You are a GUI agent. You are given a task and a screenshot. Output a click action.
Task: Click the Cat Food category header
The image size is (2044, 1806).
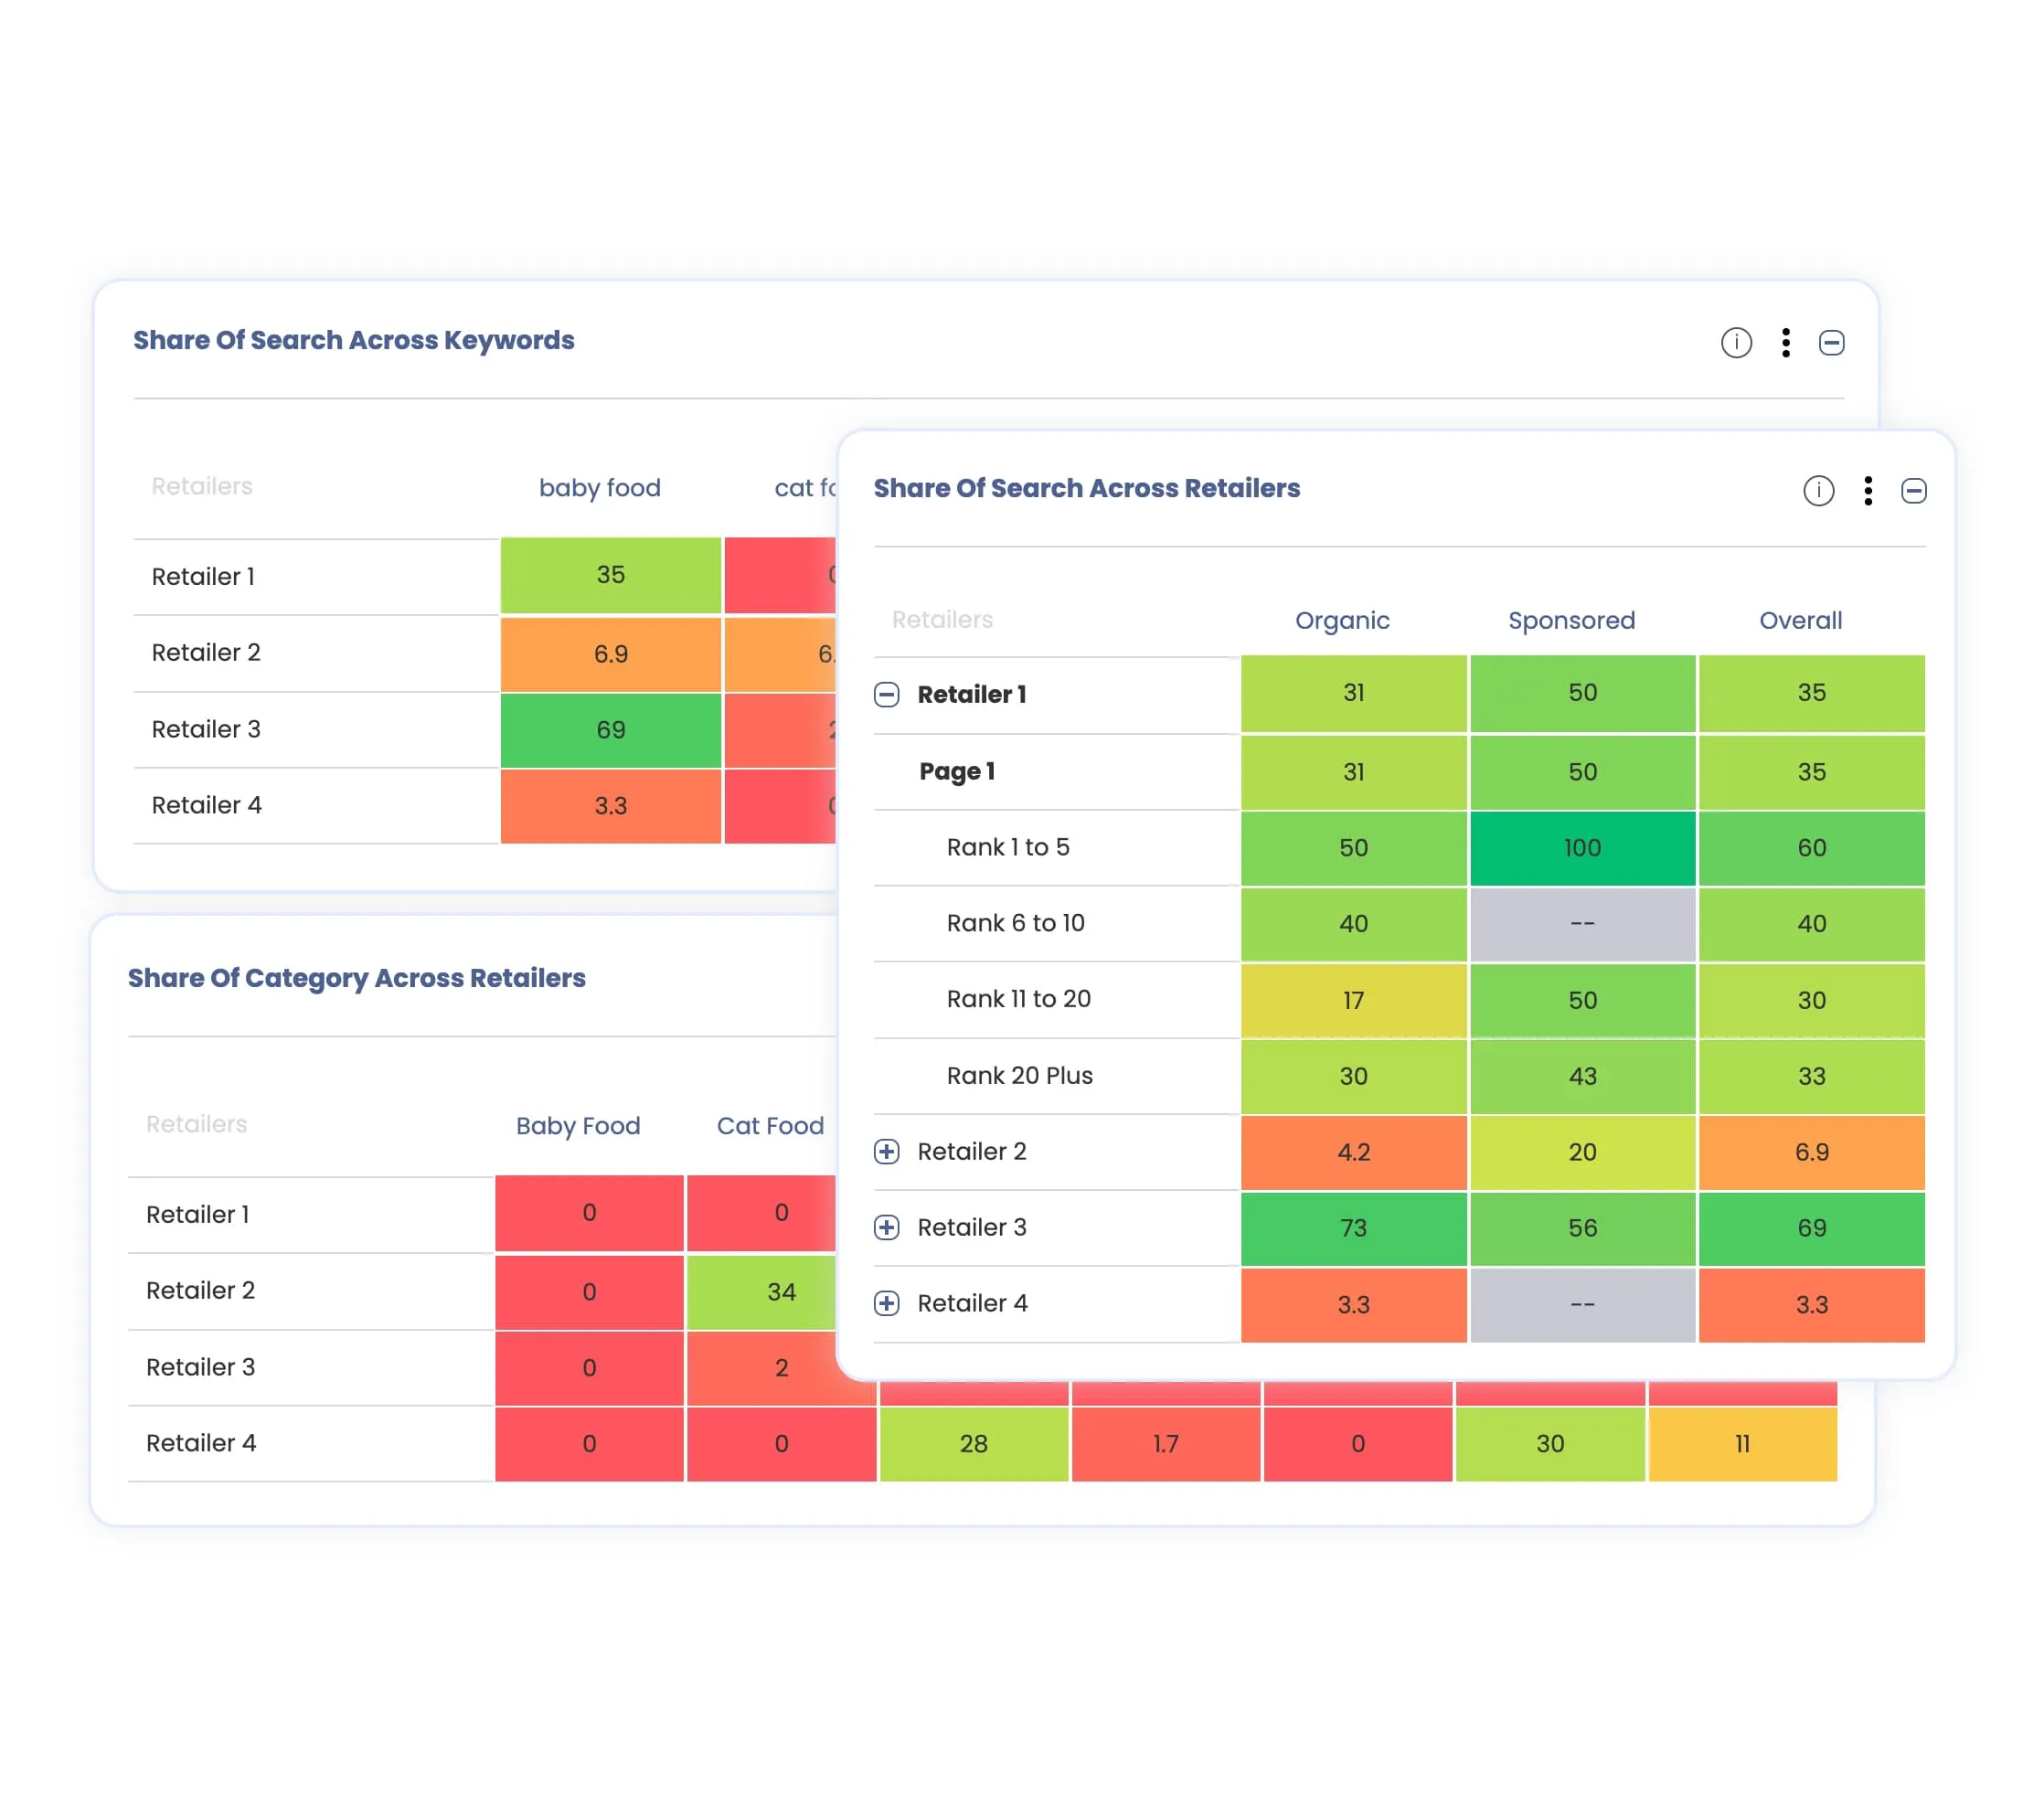pos(770,1126)
